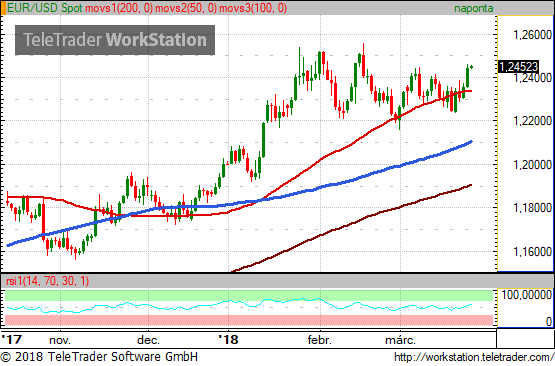The image size is (555, 366).
Task: Select the rsi1(14, 70, 30, 1) indicator label
Action: [47, 281]
